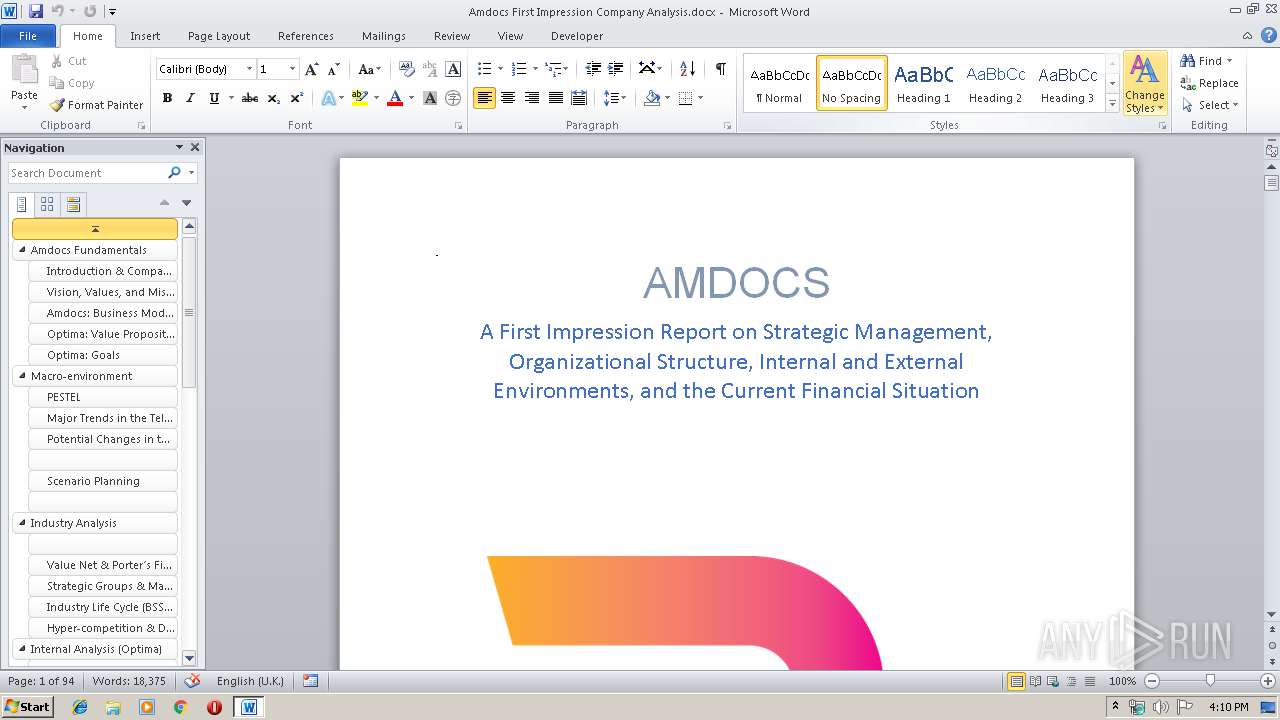Open the Select dropdown
The width and height of the screenshot is (1280, 720).
tap(1210, 105)
